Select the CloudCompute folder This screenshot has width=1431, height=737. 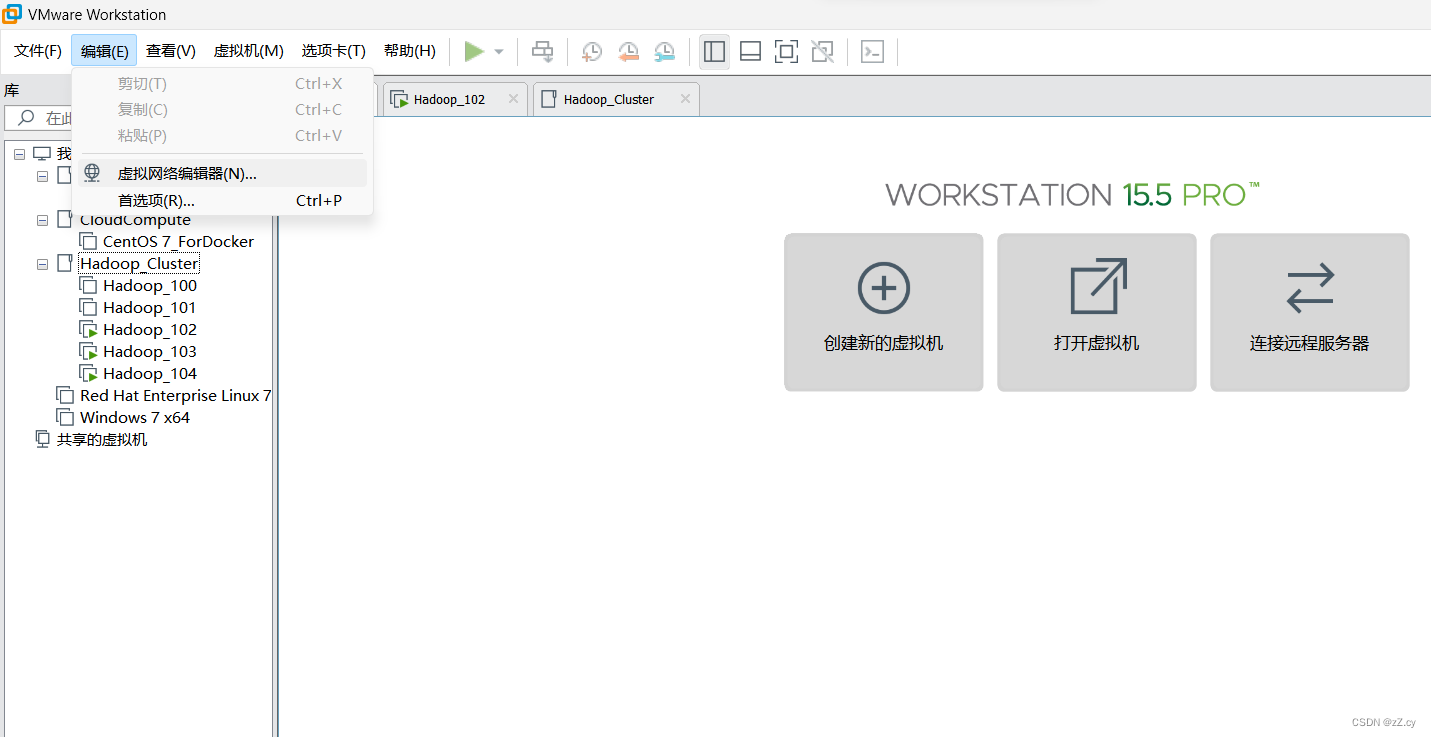(x=135, y=220)
